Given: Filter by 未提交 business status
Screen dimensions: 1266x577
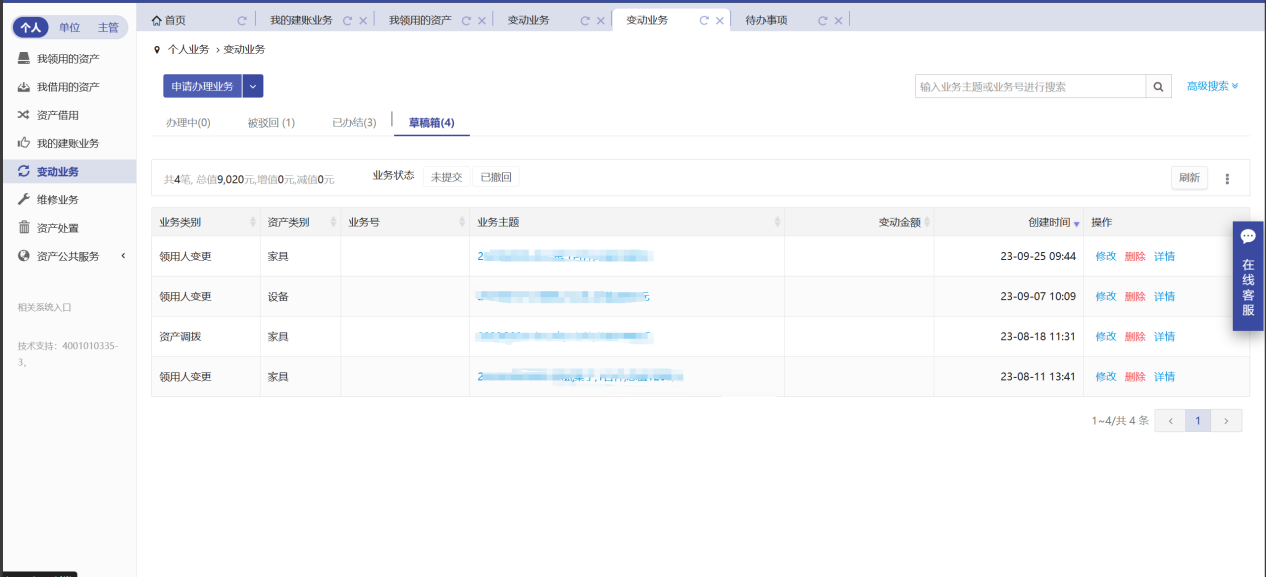Looking at the screenshot, I should pyautogui.click(x=446, y=177).
